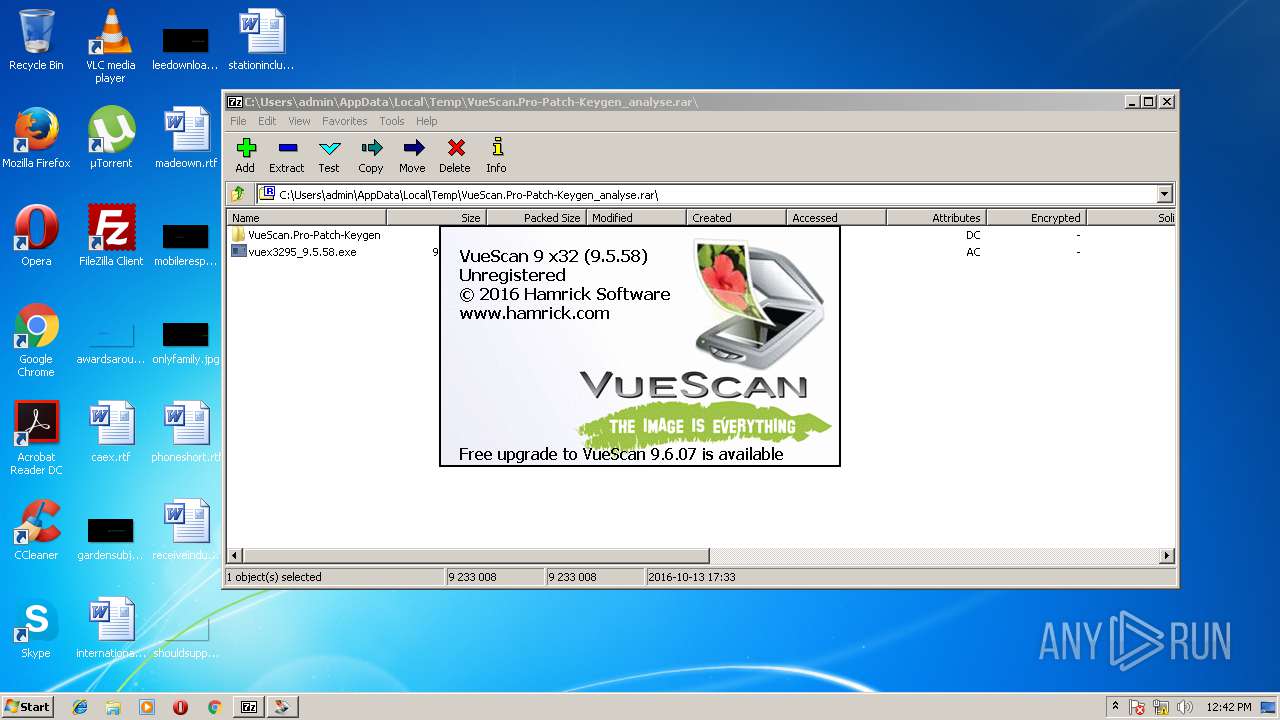Select the stationinclu... Word document icon
The image size is (1280, 720).
click(260, 41)
